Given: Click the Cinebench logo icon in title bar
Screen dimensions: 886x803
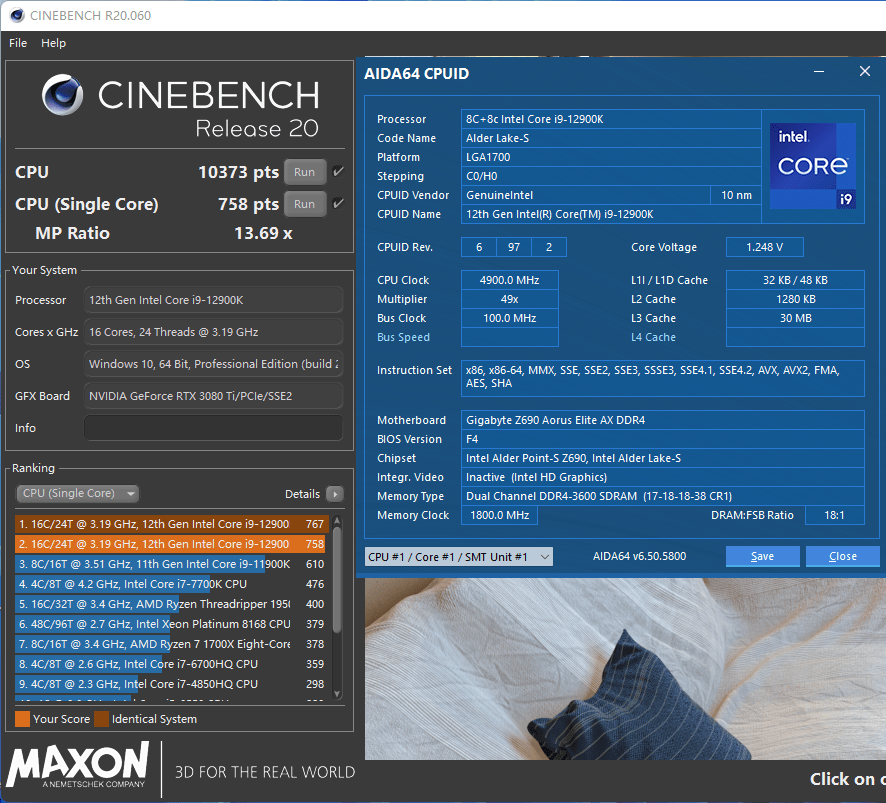Looking at the screenshot, I should pos(17,15).
